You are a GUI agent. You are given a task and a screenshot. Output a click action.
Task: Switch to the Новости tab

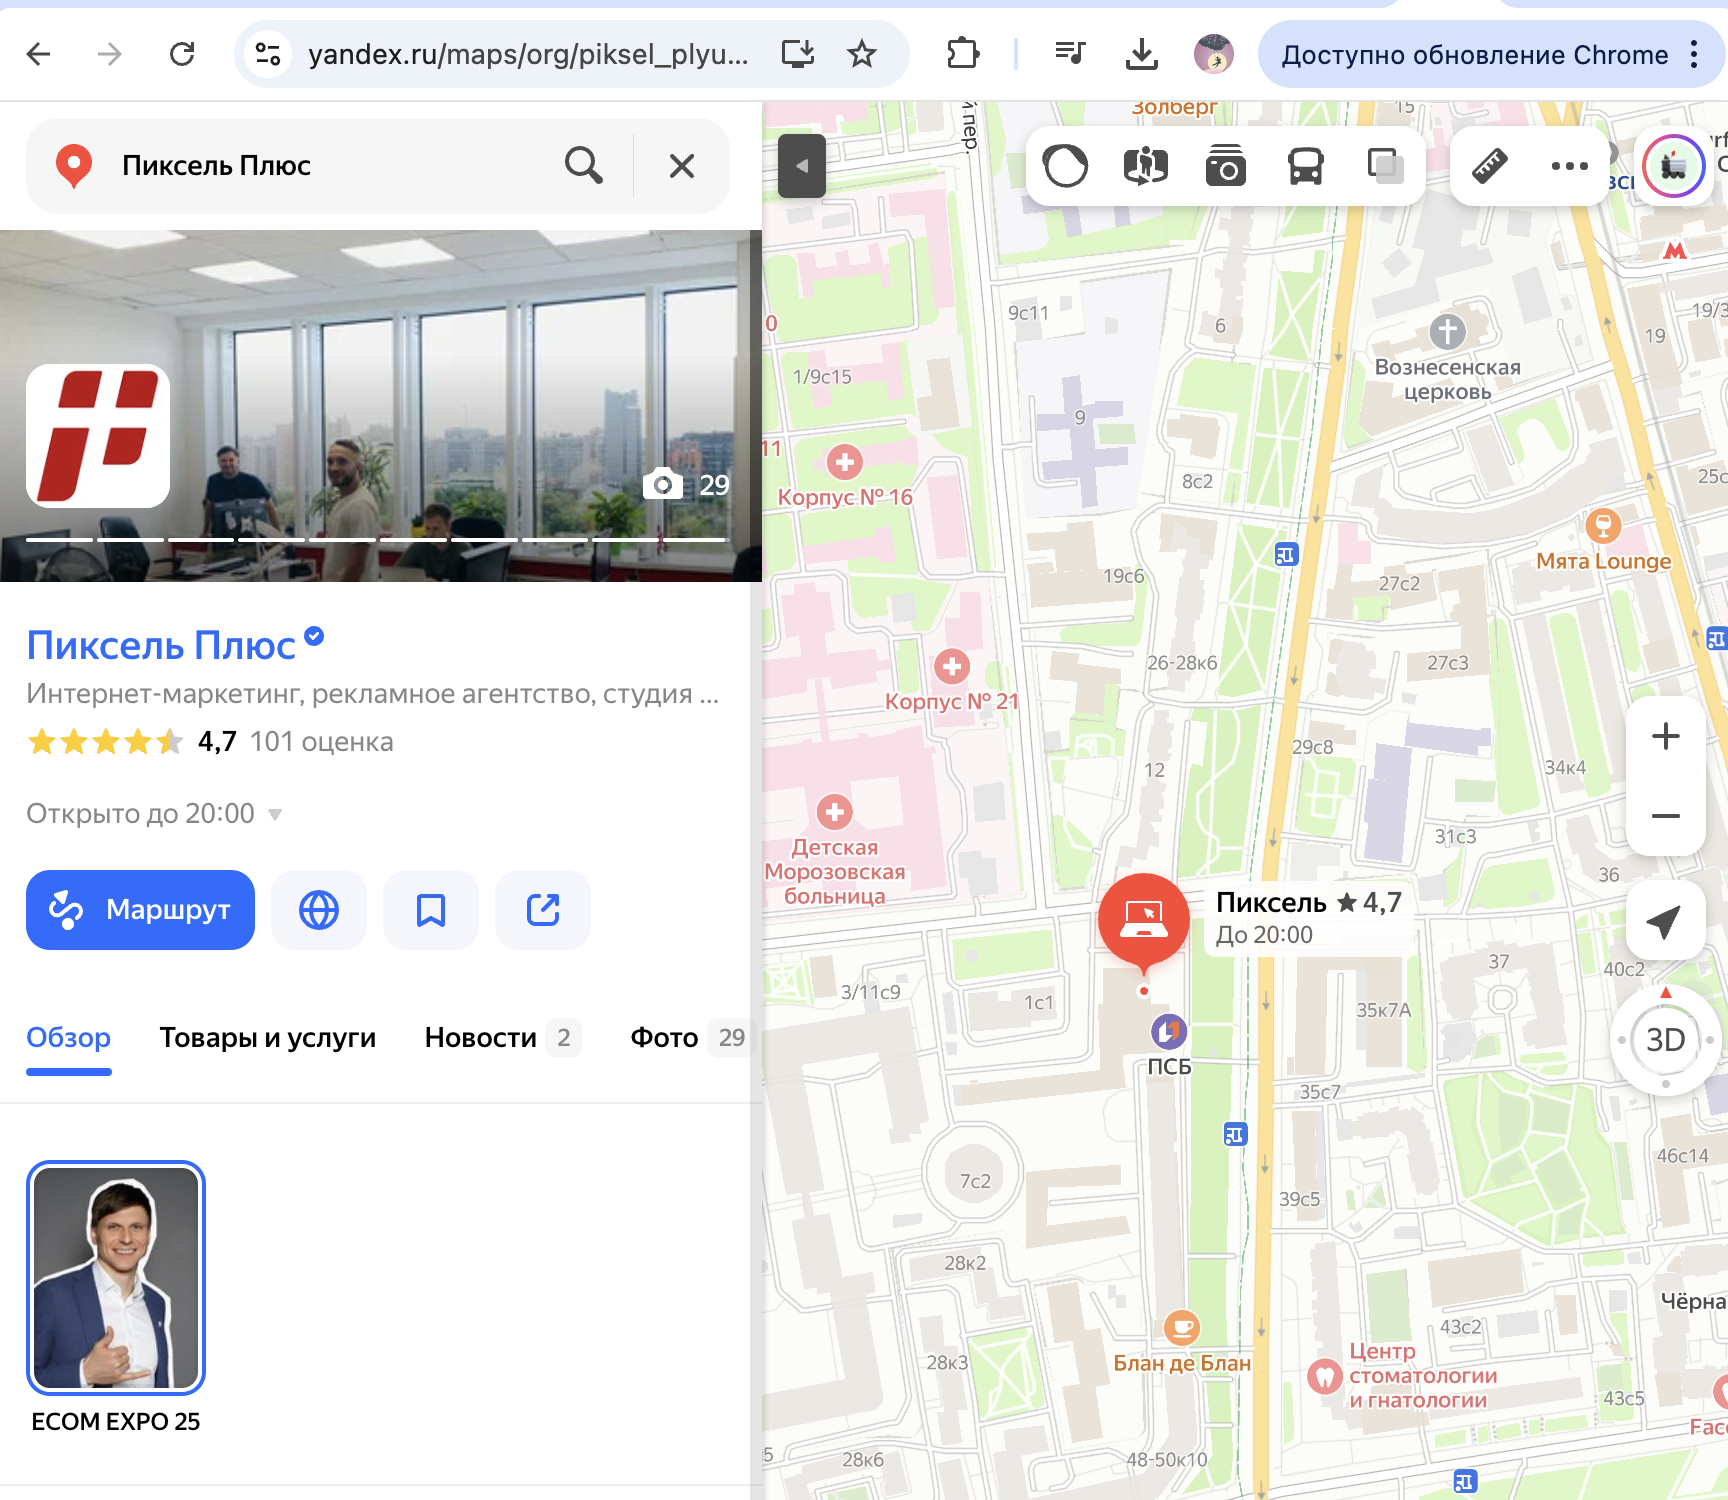(x=502, y=1038)
